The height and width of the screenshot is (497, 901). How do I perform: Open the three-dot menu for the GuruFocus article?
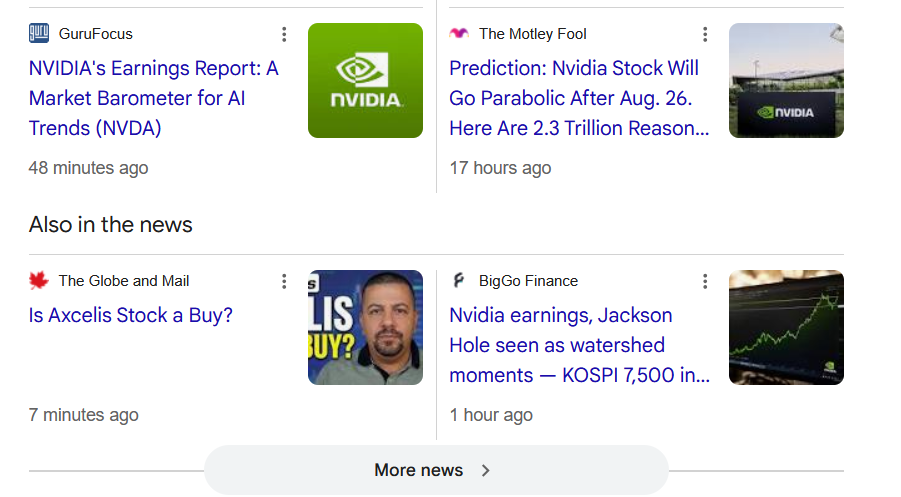tap(284, 34)
